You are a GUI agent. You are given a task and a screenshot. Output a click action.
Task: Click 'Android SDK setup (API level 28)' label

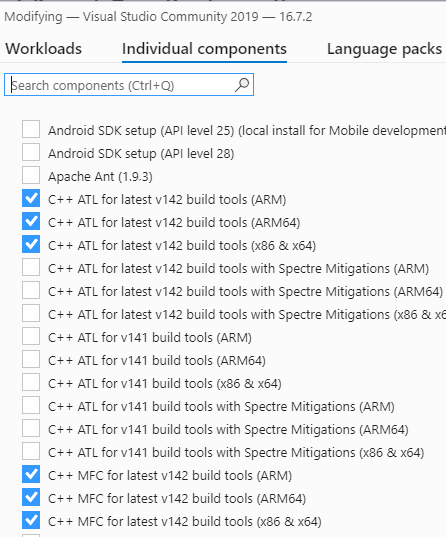tap(141, 153)
